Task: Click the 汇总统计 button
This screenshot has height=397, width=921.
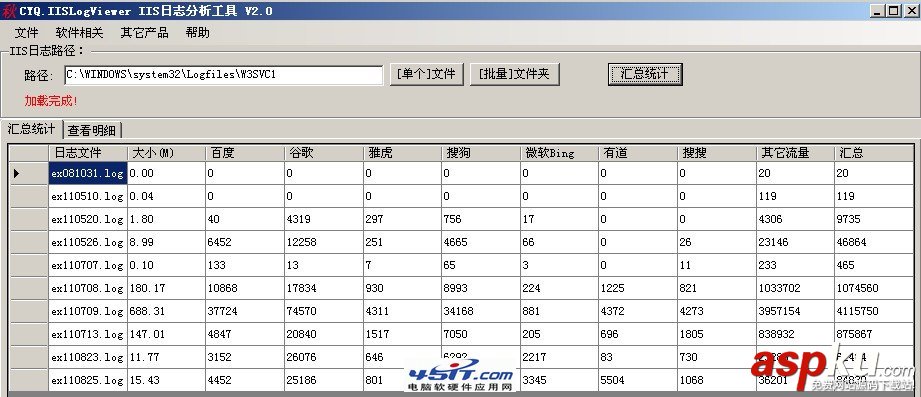Action: (645, 74)
